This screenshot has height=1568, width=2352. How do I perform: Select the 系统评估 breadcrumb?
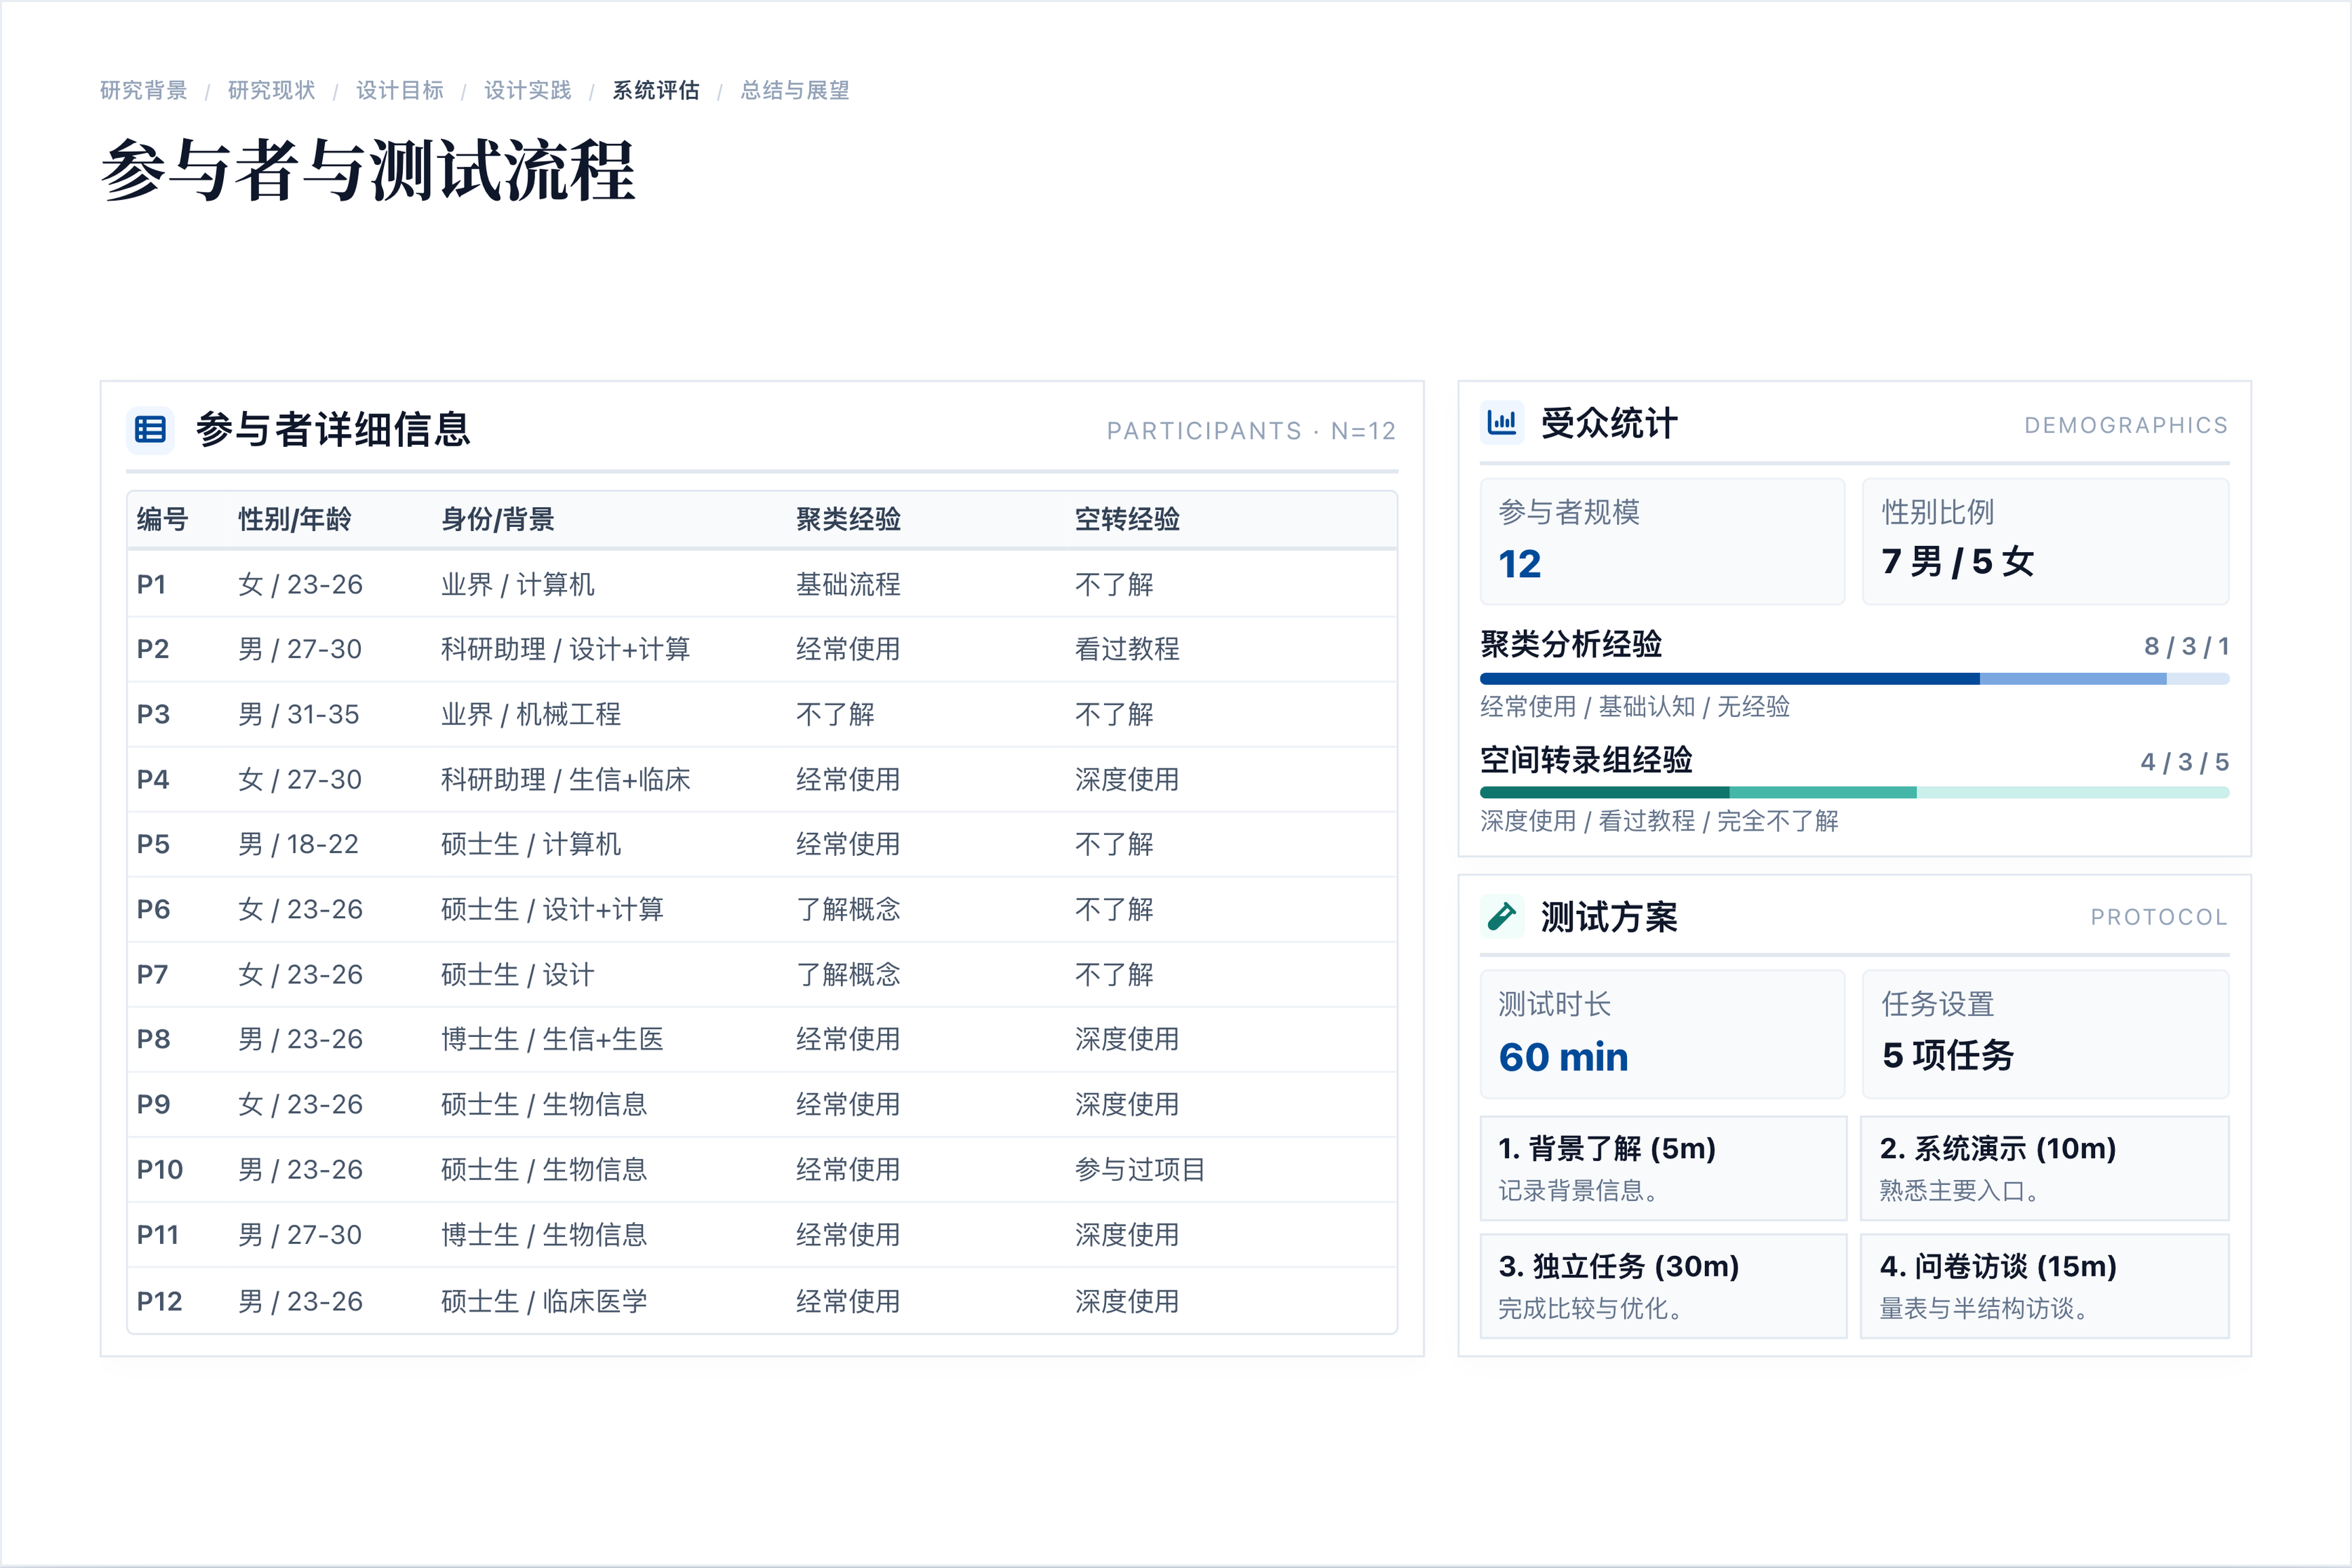pos(656,90)
